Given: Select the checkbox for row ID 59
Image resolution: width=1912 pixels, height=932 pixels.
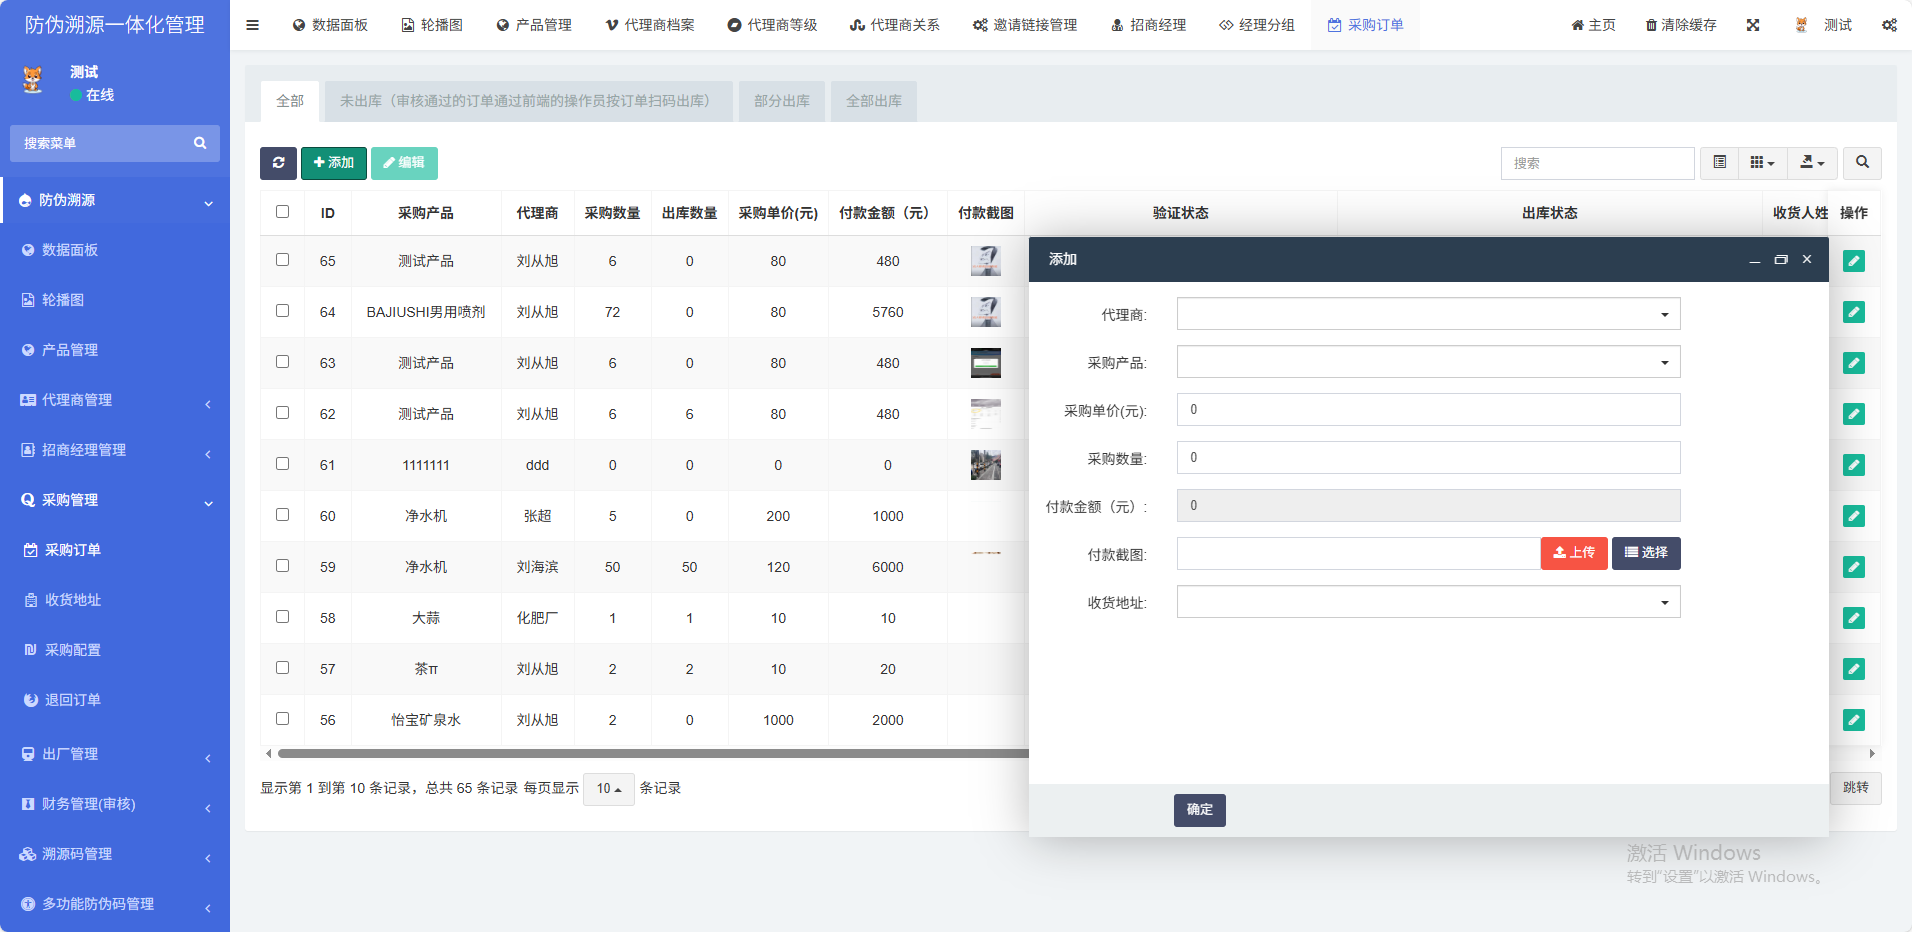Looking at the screenshot, I should (282, 566).
